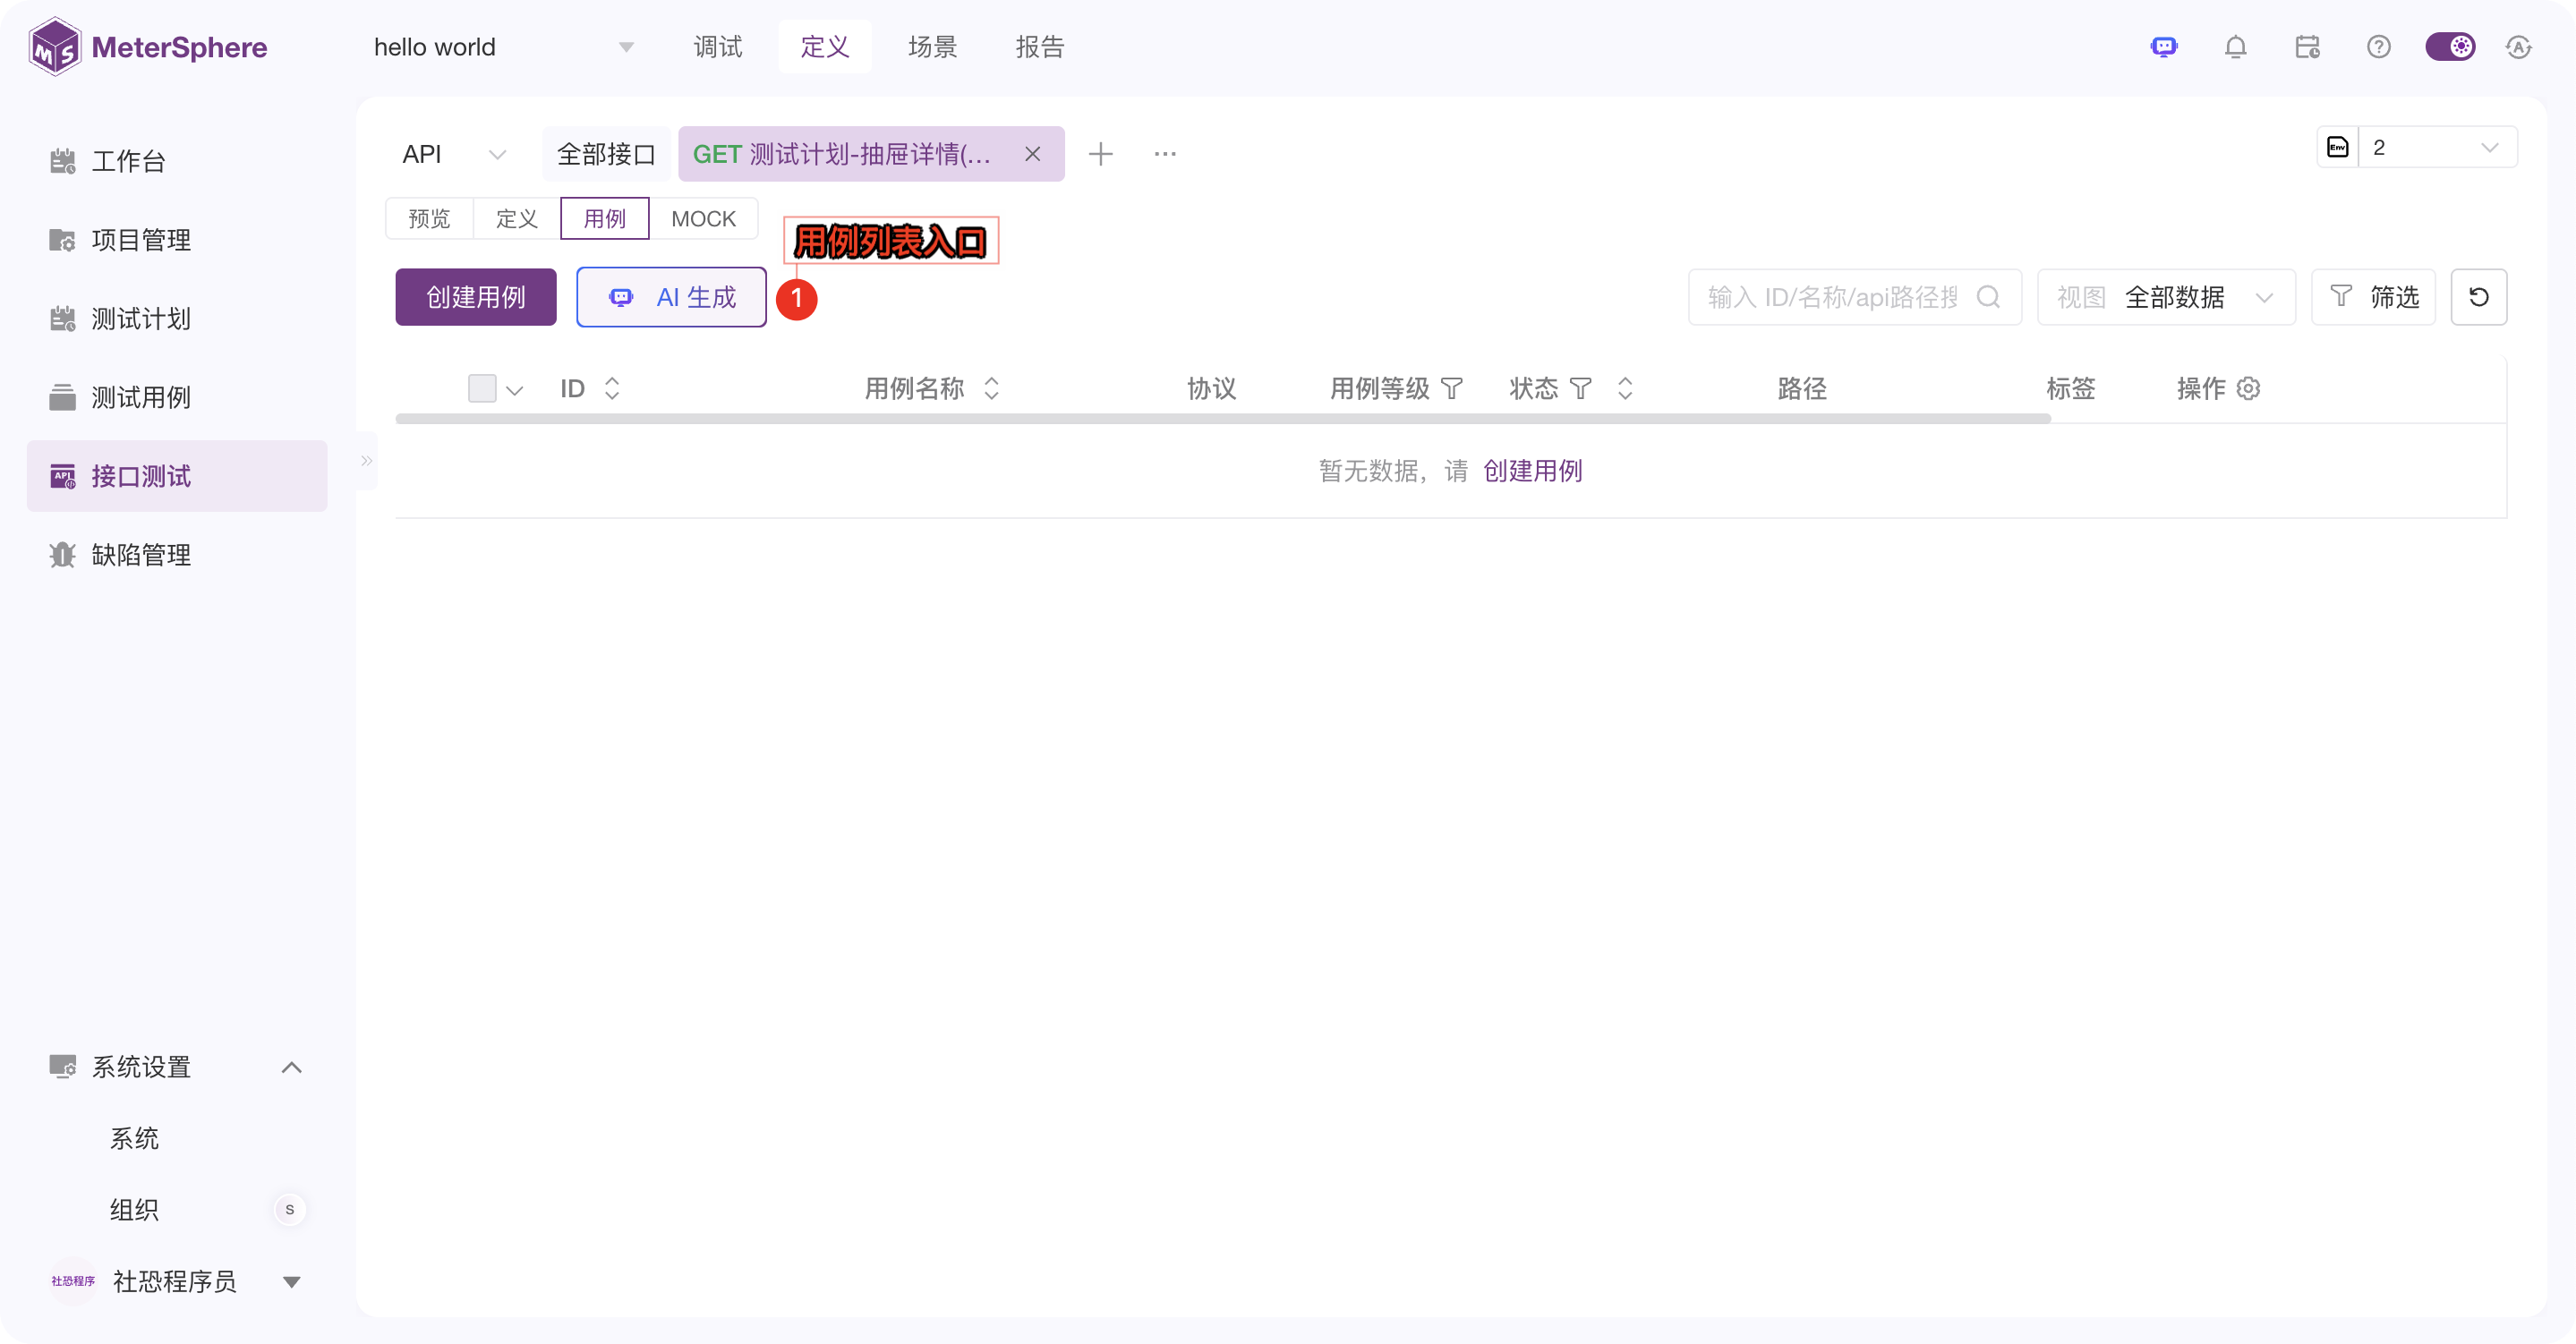The image size is (2576, 1344).
Task: Switch to the 报告 tab
Action: tap(1040, 47)
